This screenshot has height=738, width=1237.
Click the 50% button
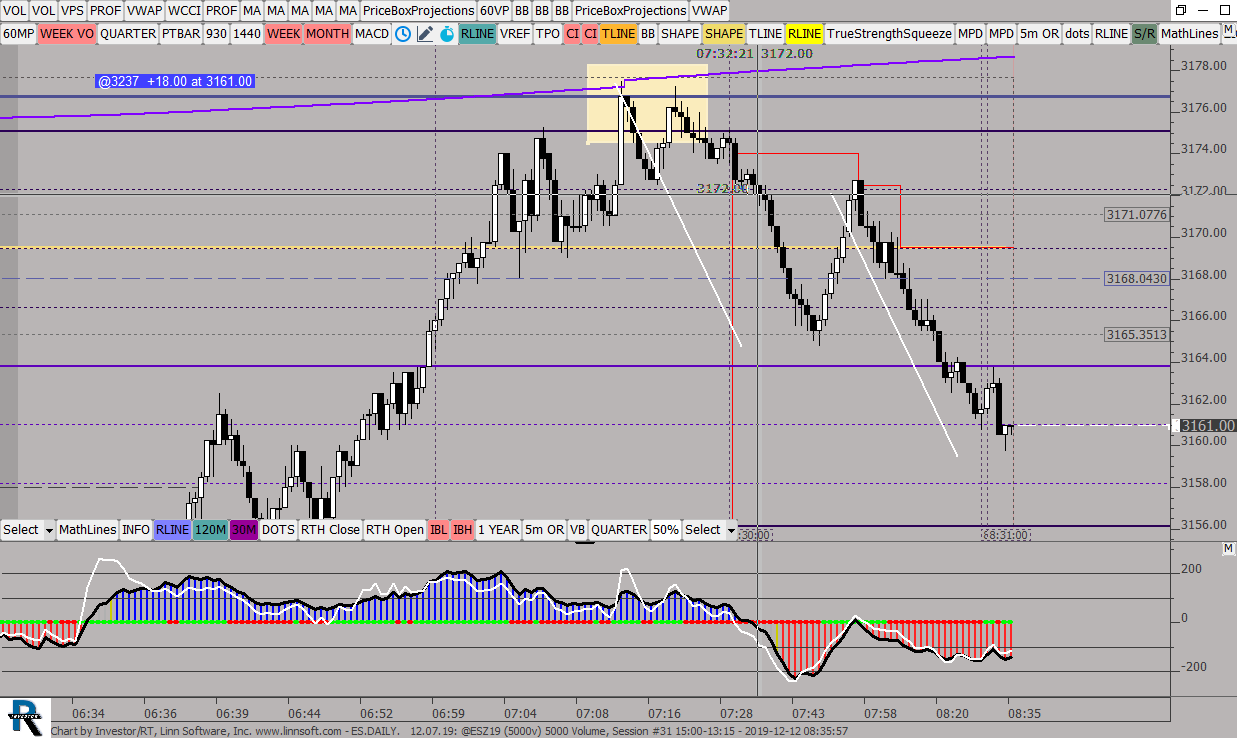[x=666, y=529]
